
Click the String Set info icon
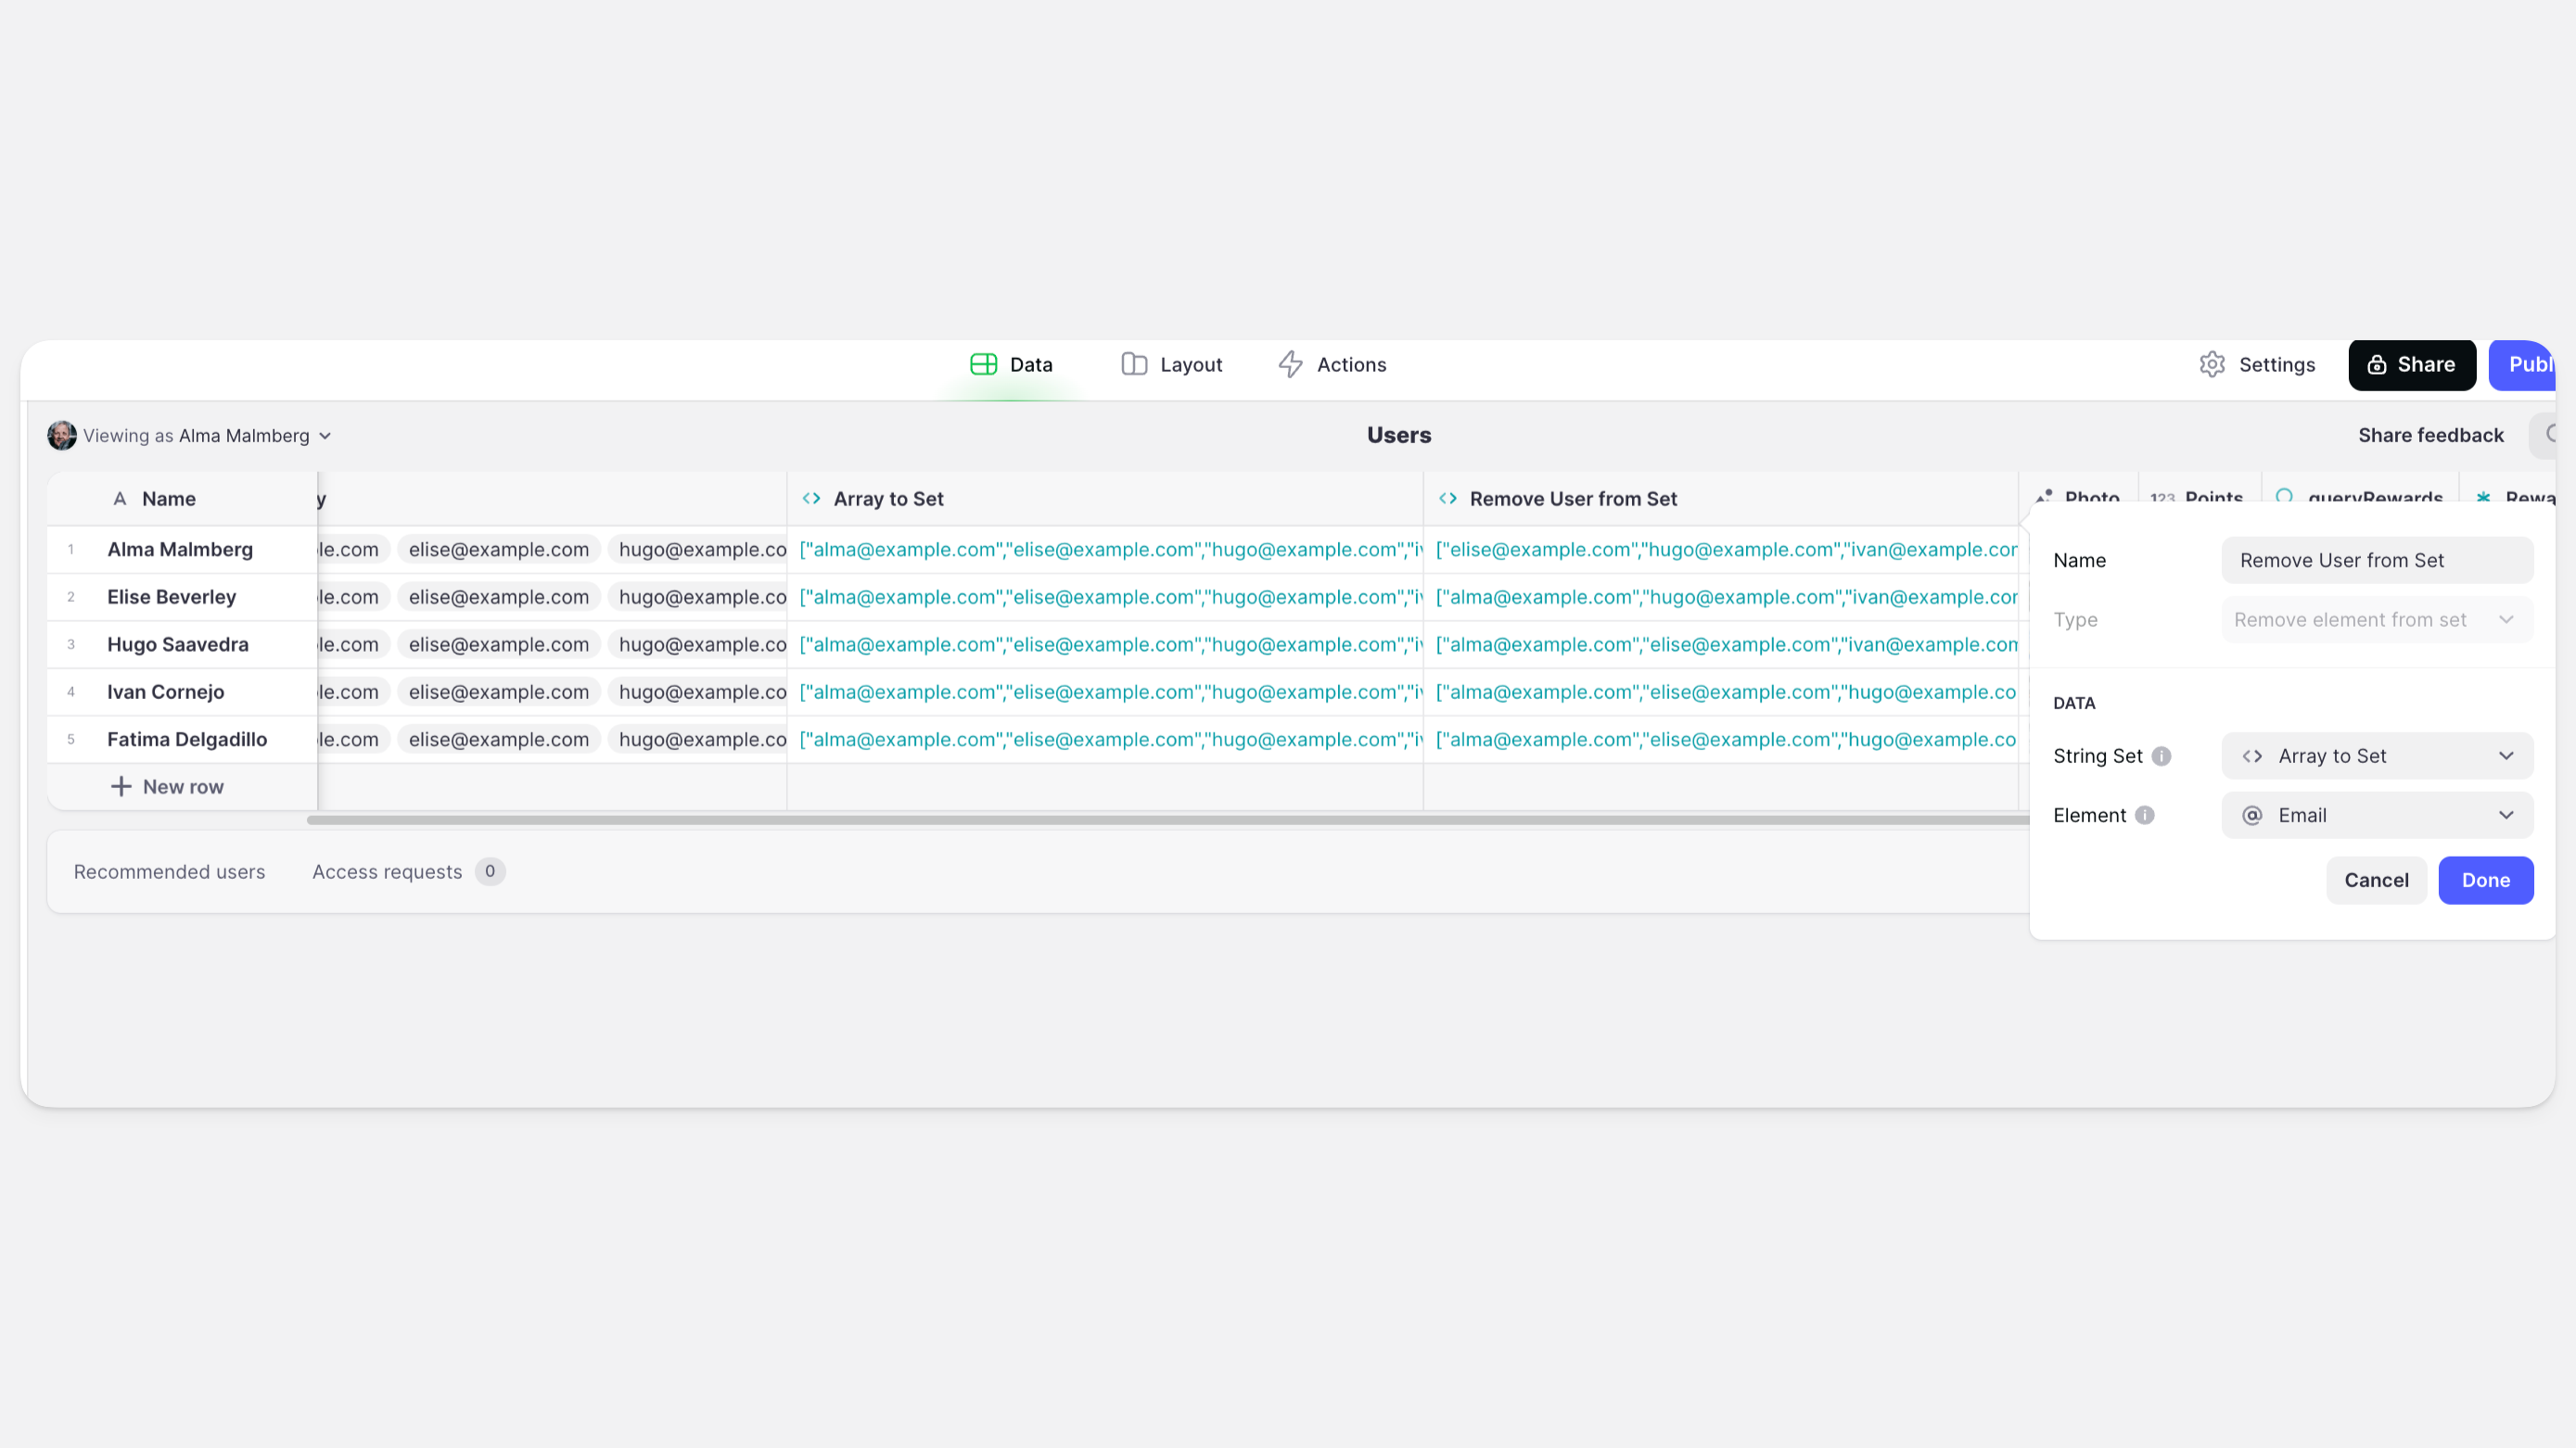(x=2161, y=756)
